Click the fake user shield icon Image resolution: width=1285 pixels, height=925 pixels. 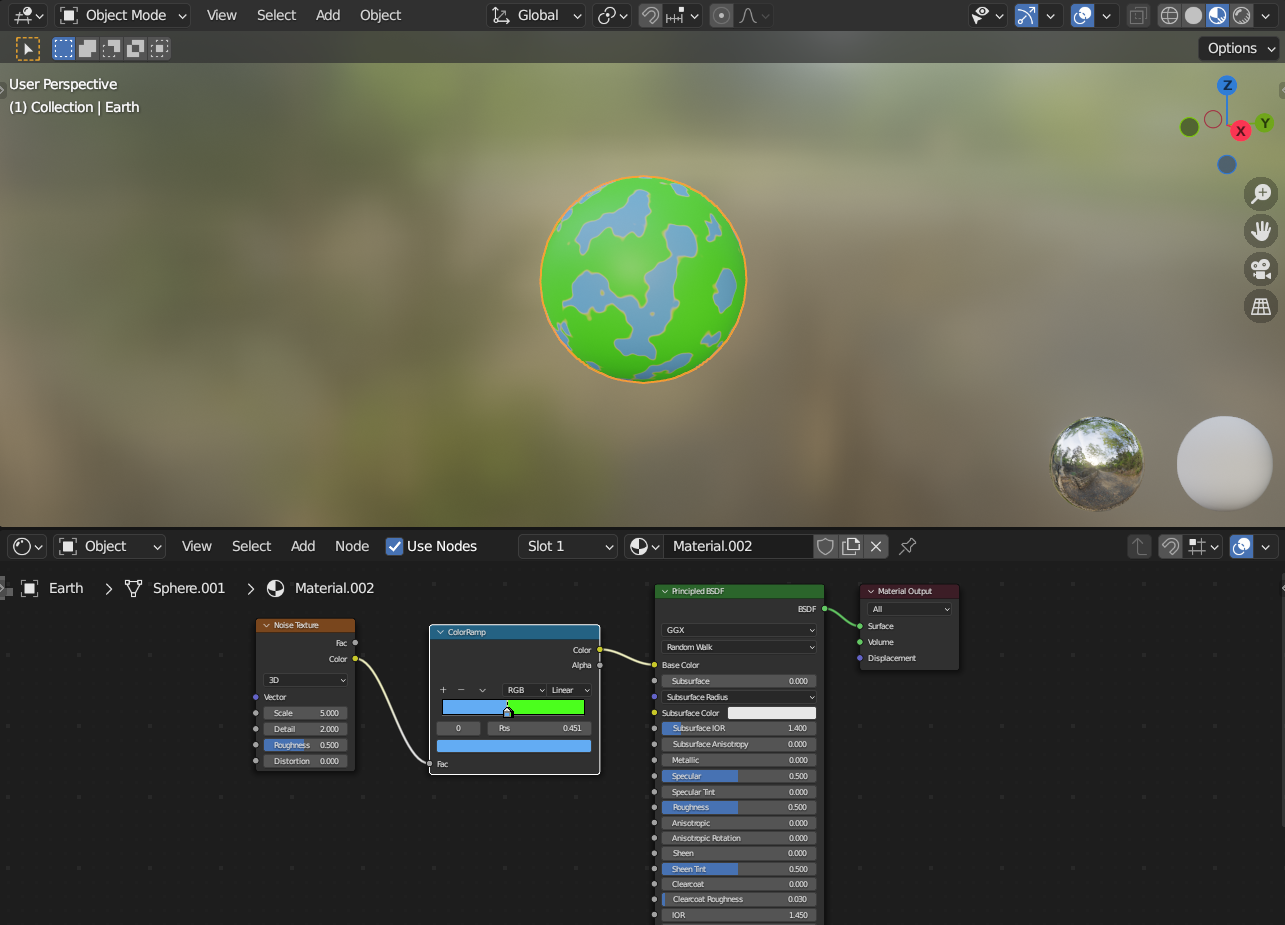point(825,546)
